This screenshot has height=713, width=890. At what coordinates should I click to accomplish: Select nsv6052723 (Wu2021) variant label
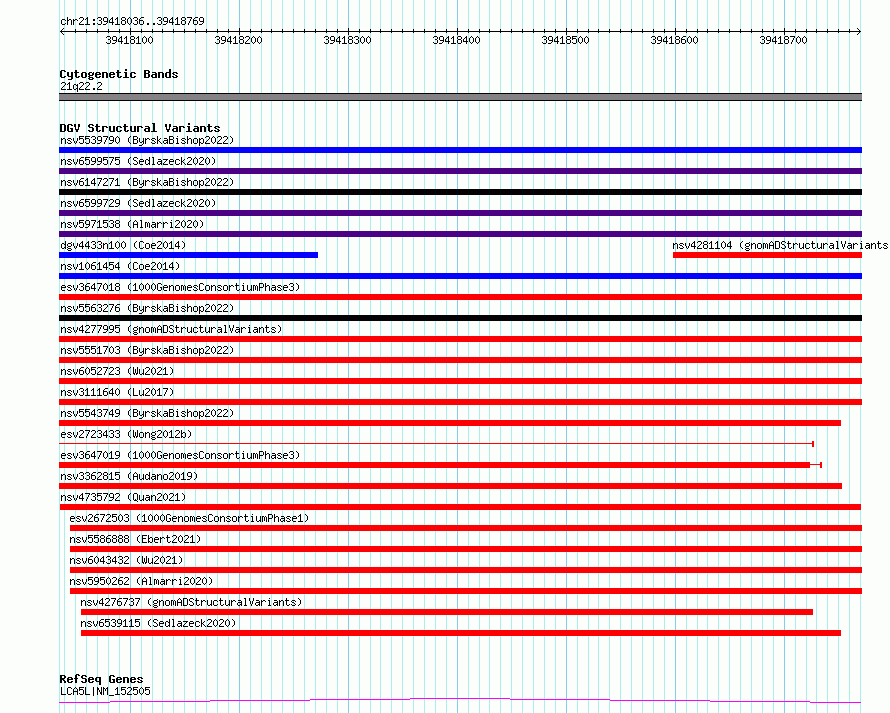tap(117, 371)
